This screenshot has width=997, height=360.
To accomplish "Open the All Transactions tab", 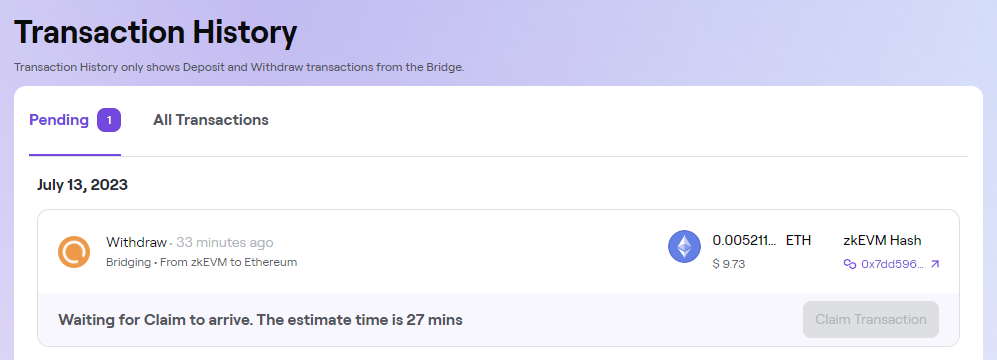I will (210, 120).
